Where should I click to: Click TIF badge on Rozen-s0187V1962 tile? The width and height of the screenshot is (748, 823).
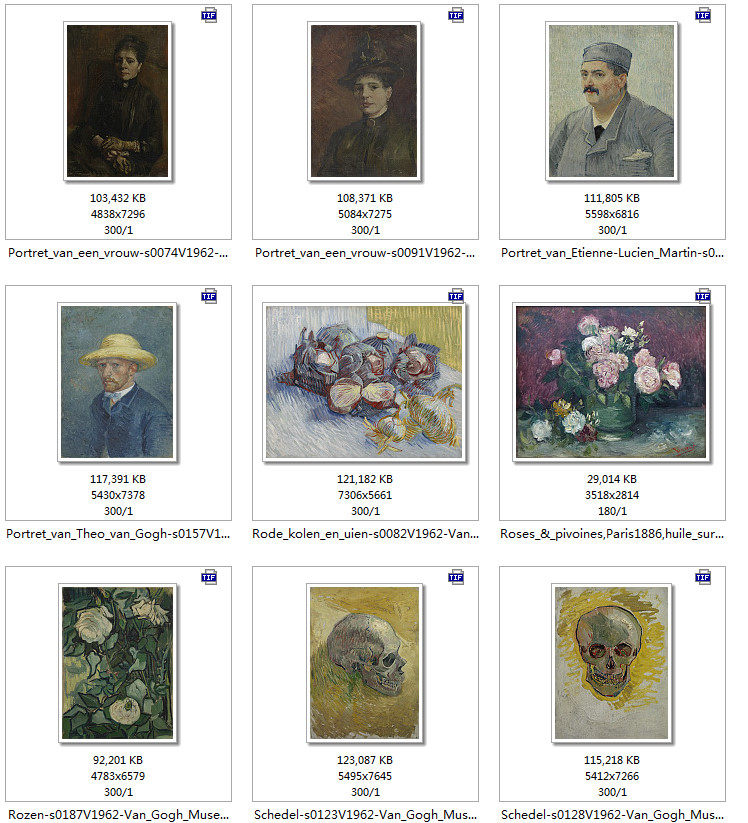click(x=209, y=577)
